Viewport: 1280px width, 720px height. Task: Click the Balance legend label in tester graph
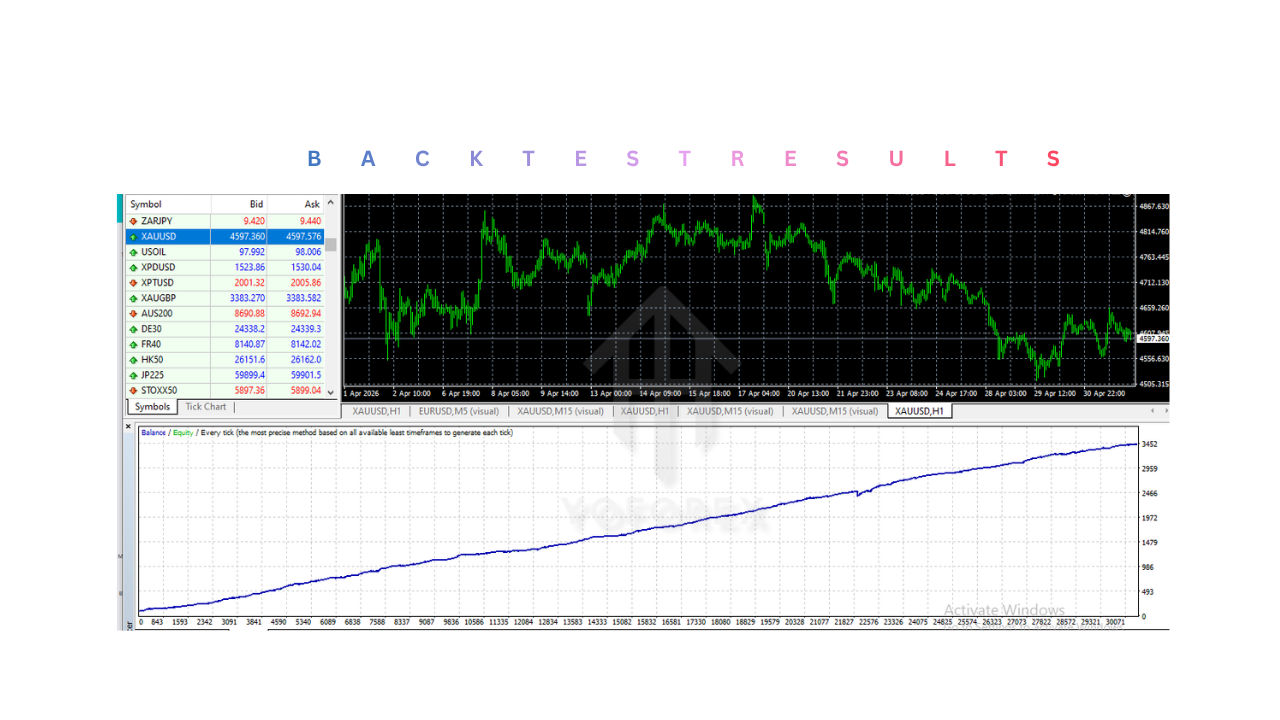tap(153, 433)
